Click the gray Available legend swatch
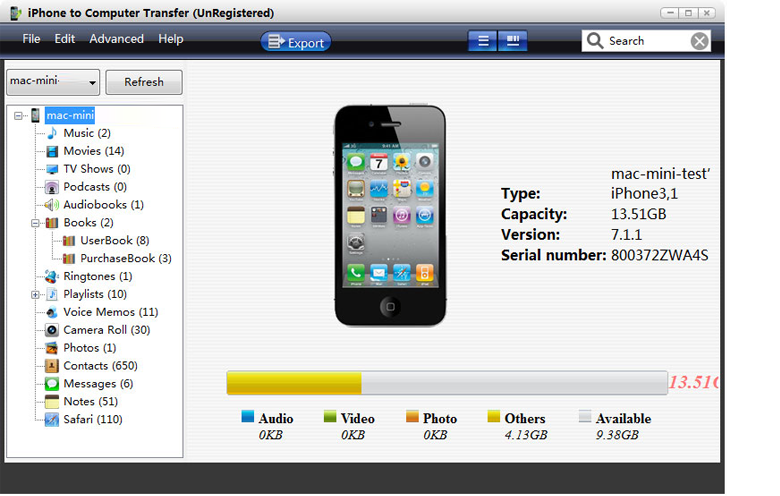 (x=585, y=416)
